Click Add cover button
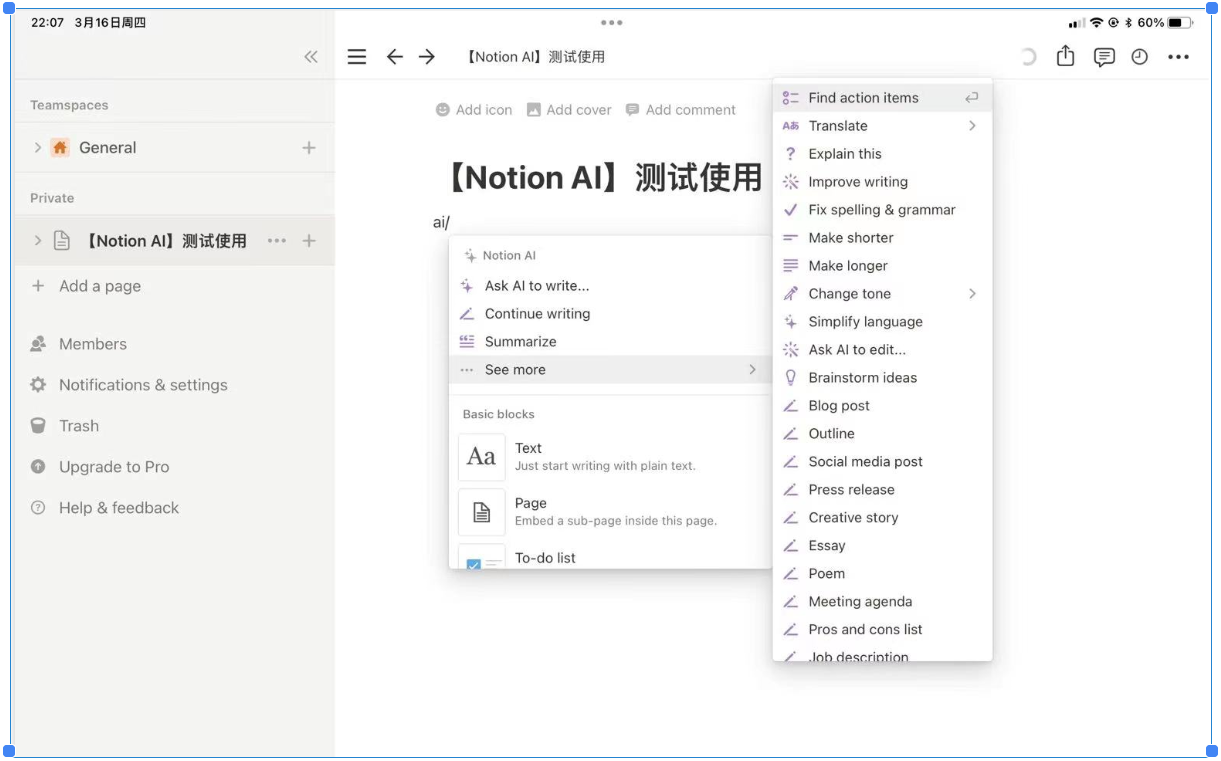Screen dimensions: 1221x761 [569, 110]
